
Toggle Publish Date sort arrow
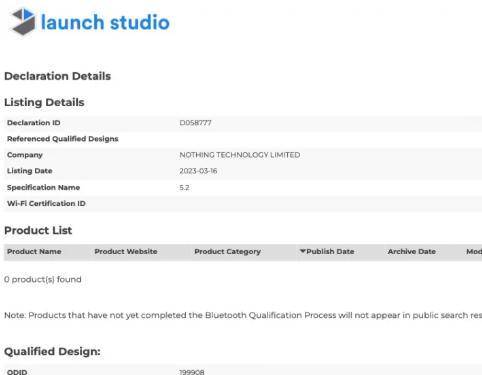303,251
